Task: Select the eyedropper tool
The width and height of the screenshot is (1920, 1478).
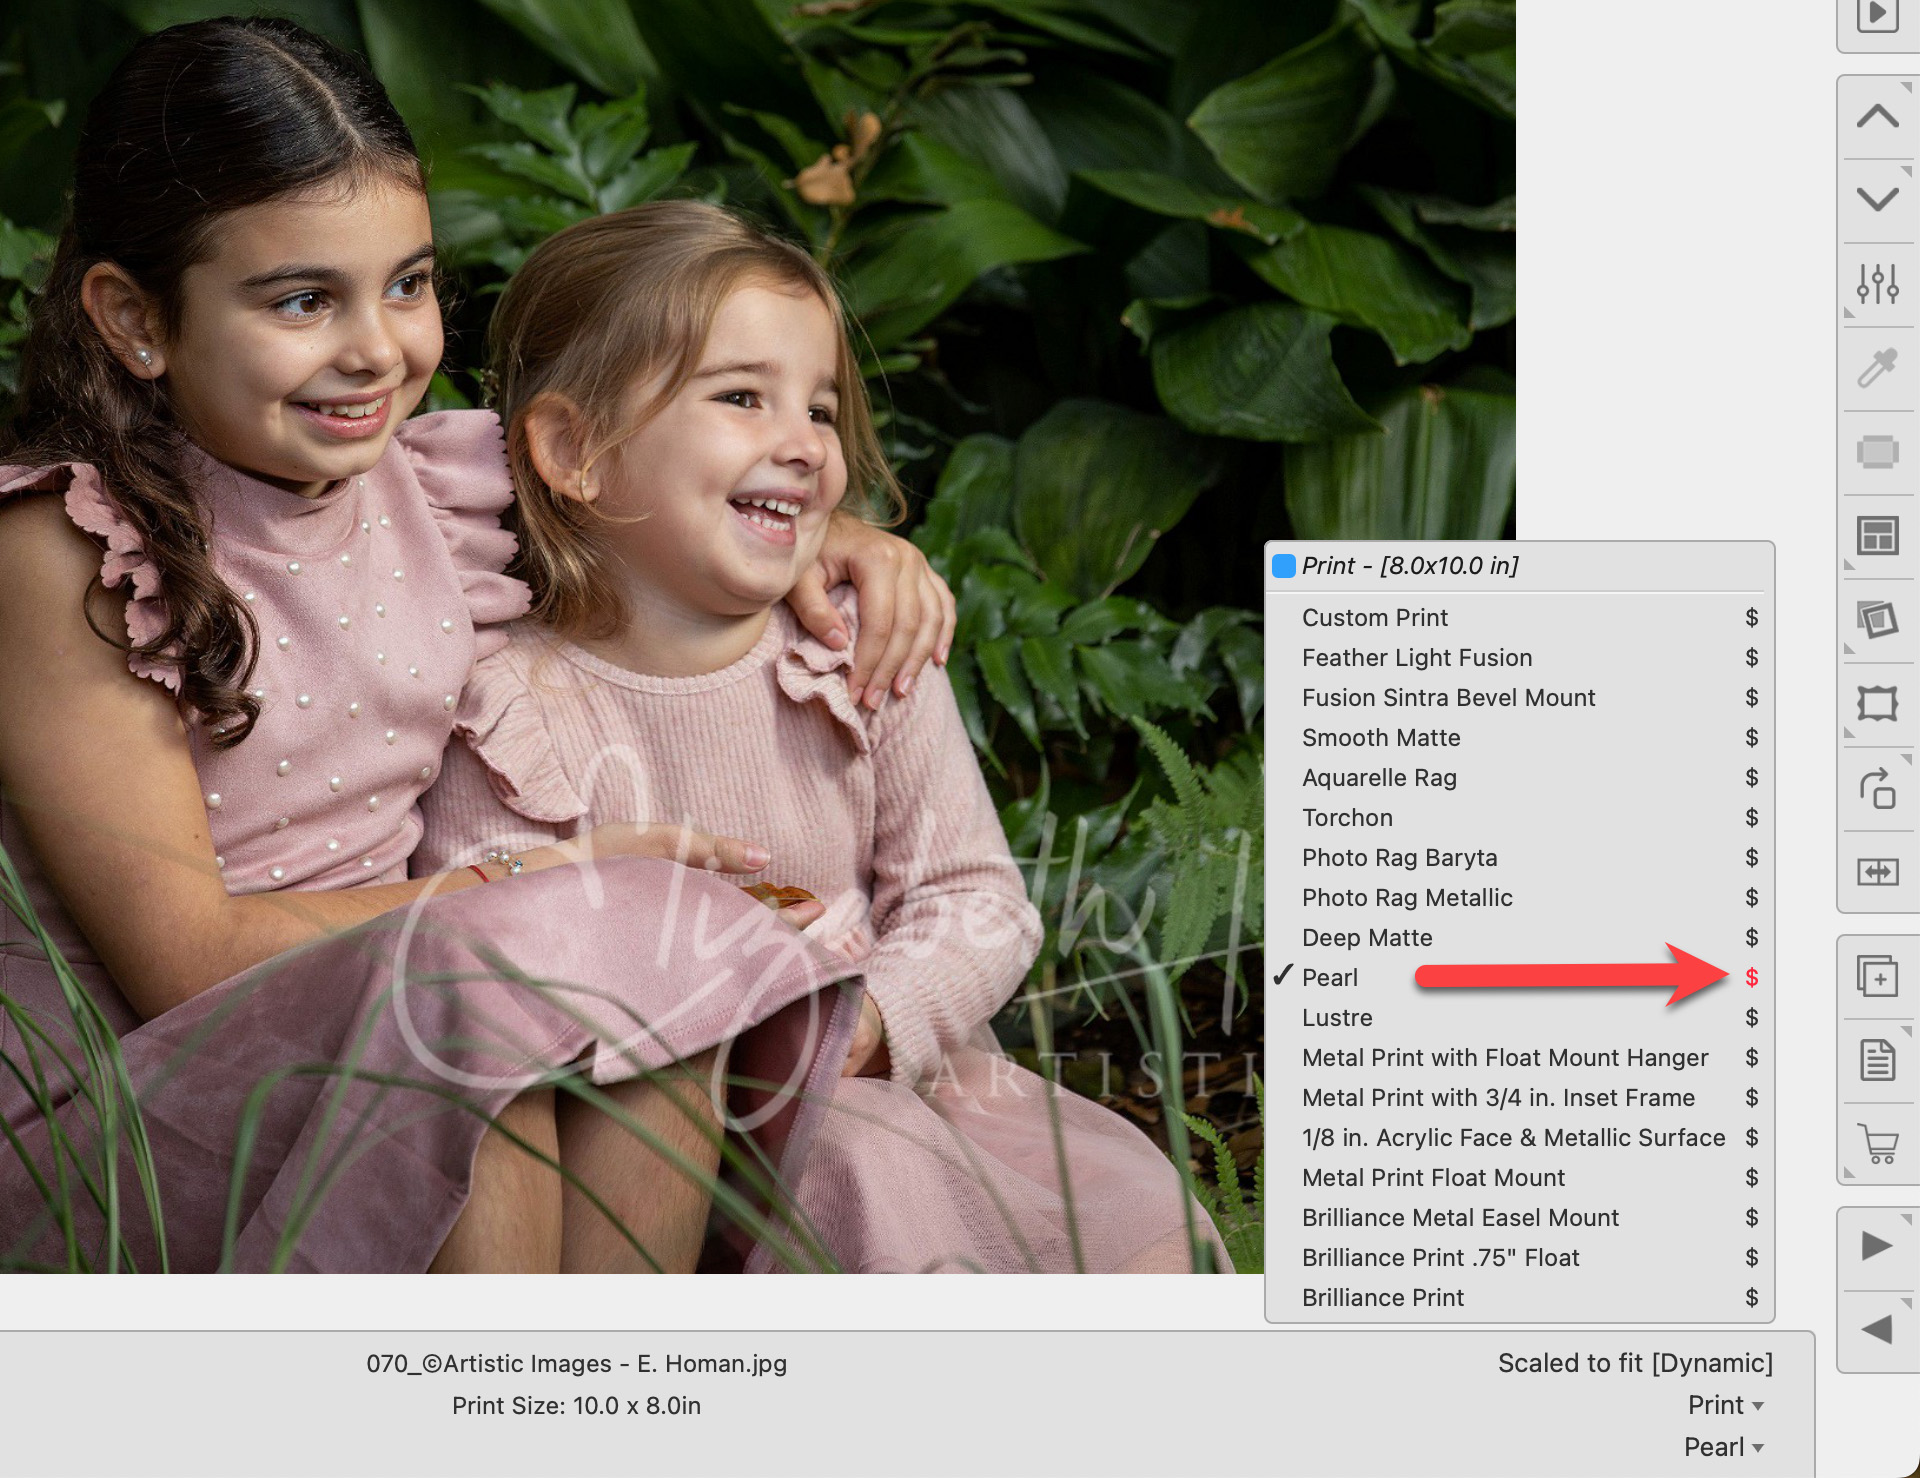Action: tap(1877, 368)
